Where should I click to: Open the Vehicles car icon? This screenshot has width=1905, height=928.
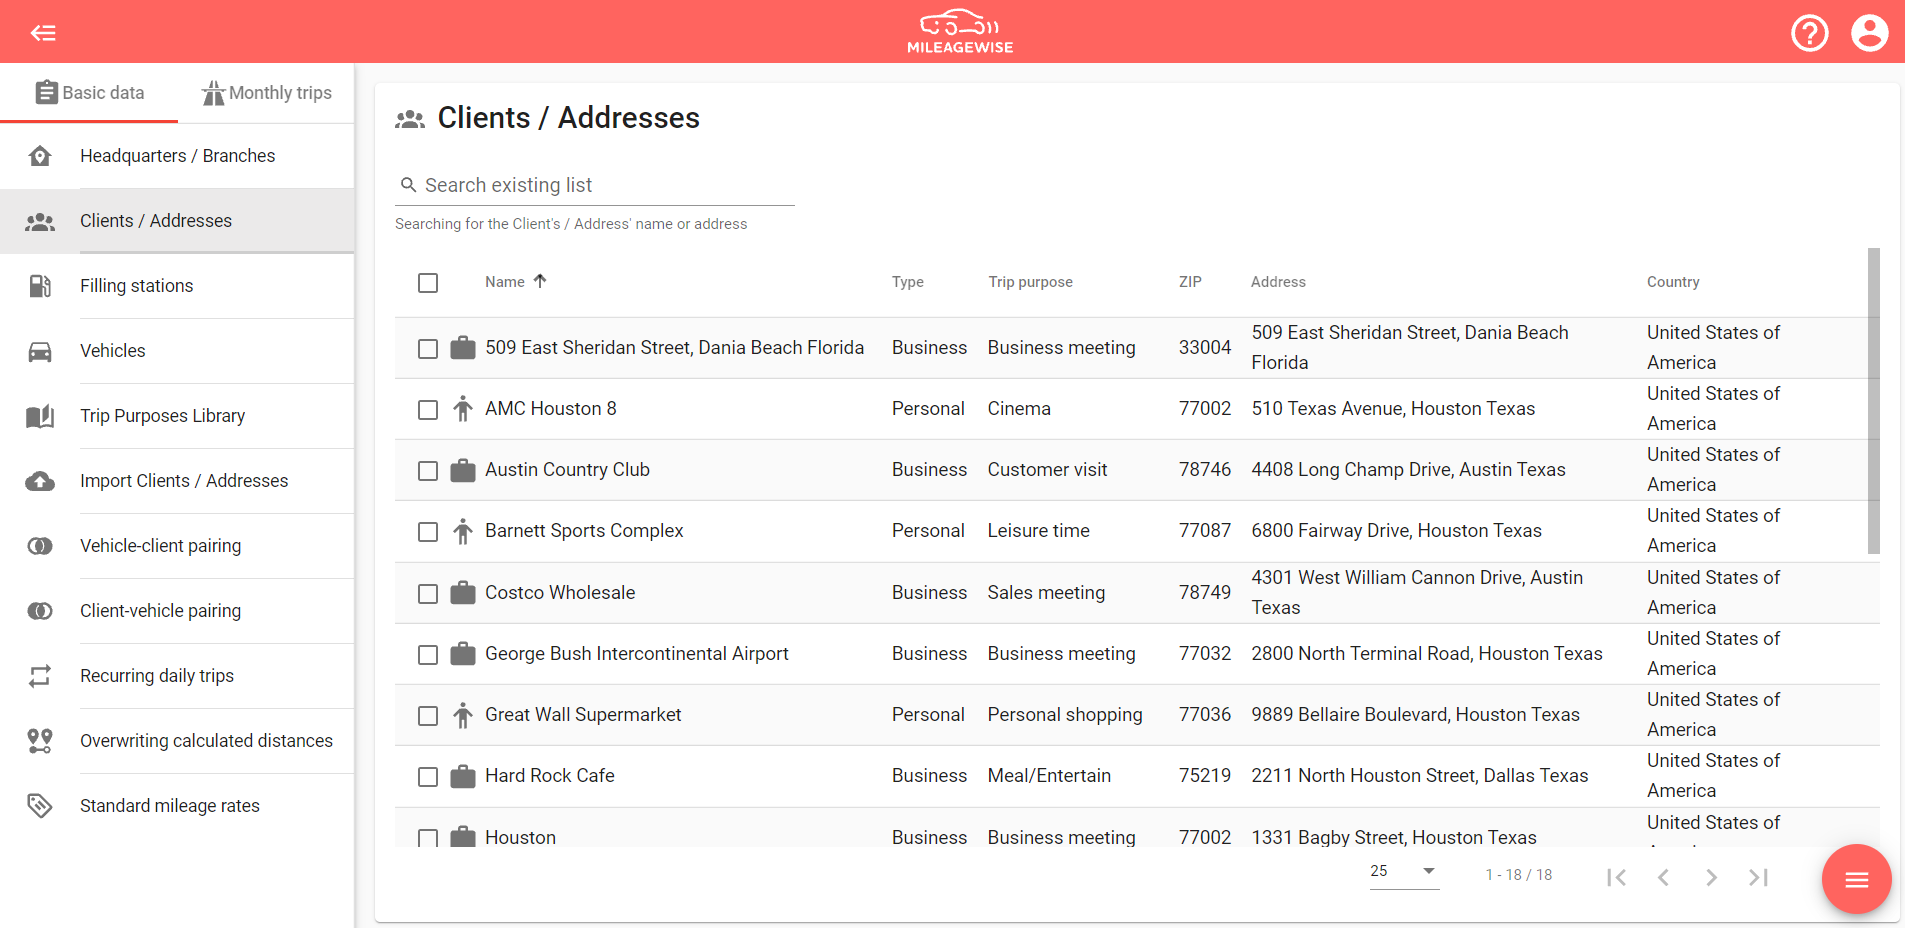coord(40,351)
